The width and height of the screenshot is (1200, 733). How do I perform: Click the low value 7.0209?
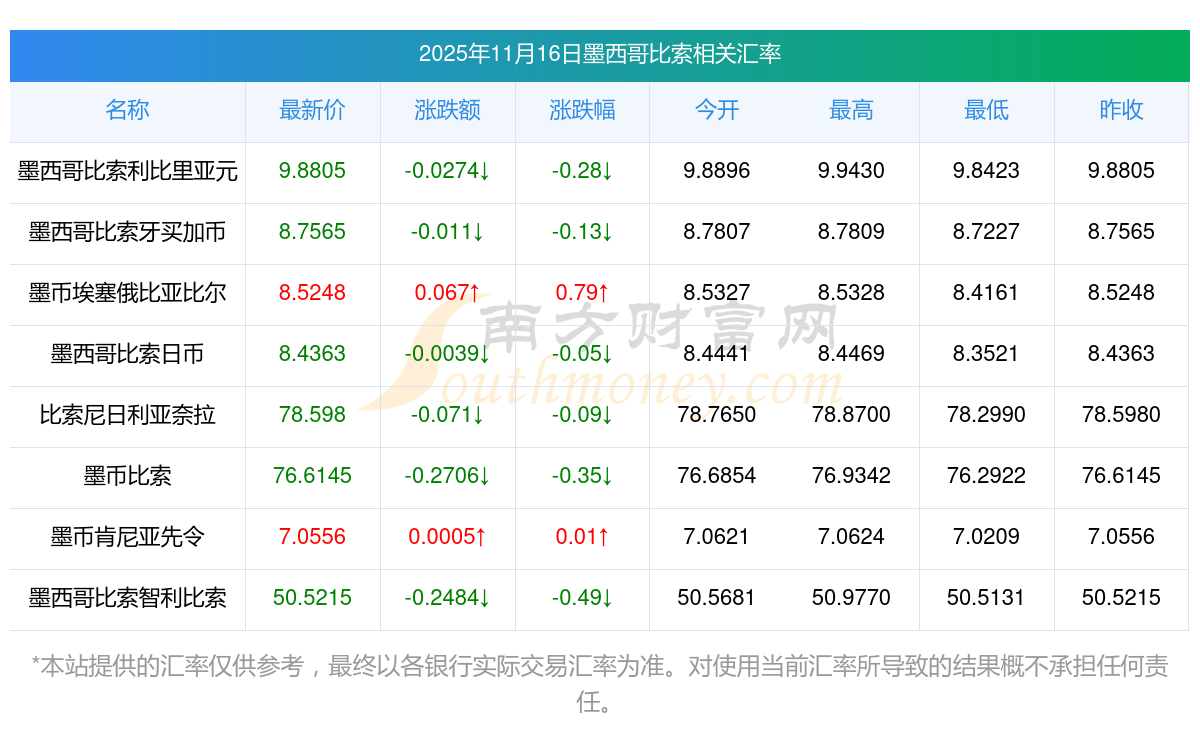(986, 537)
